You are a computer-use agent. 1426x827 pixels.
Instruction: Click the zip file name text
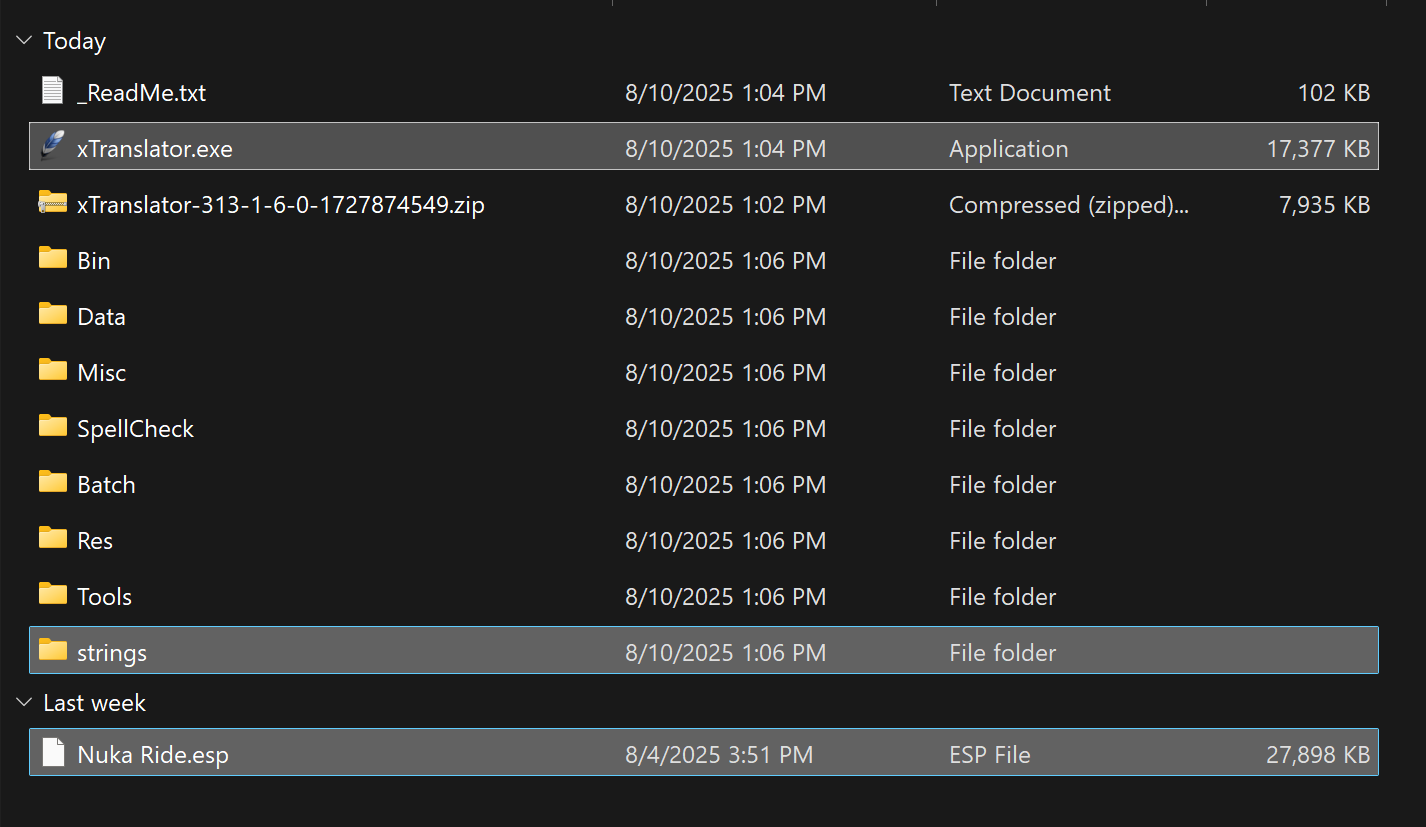coord(281,205)
